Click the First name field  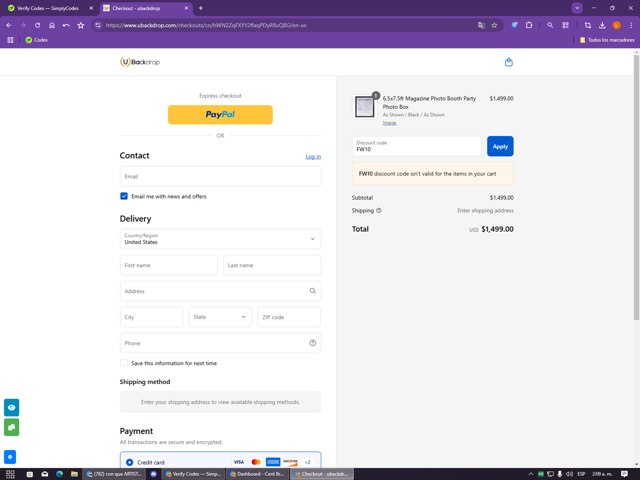[169, 265]
